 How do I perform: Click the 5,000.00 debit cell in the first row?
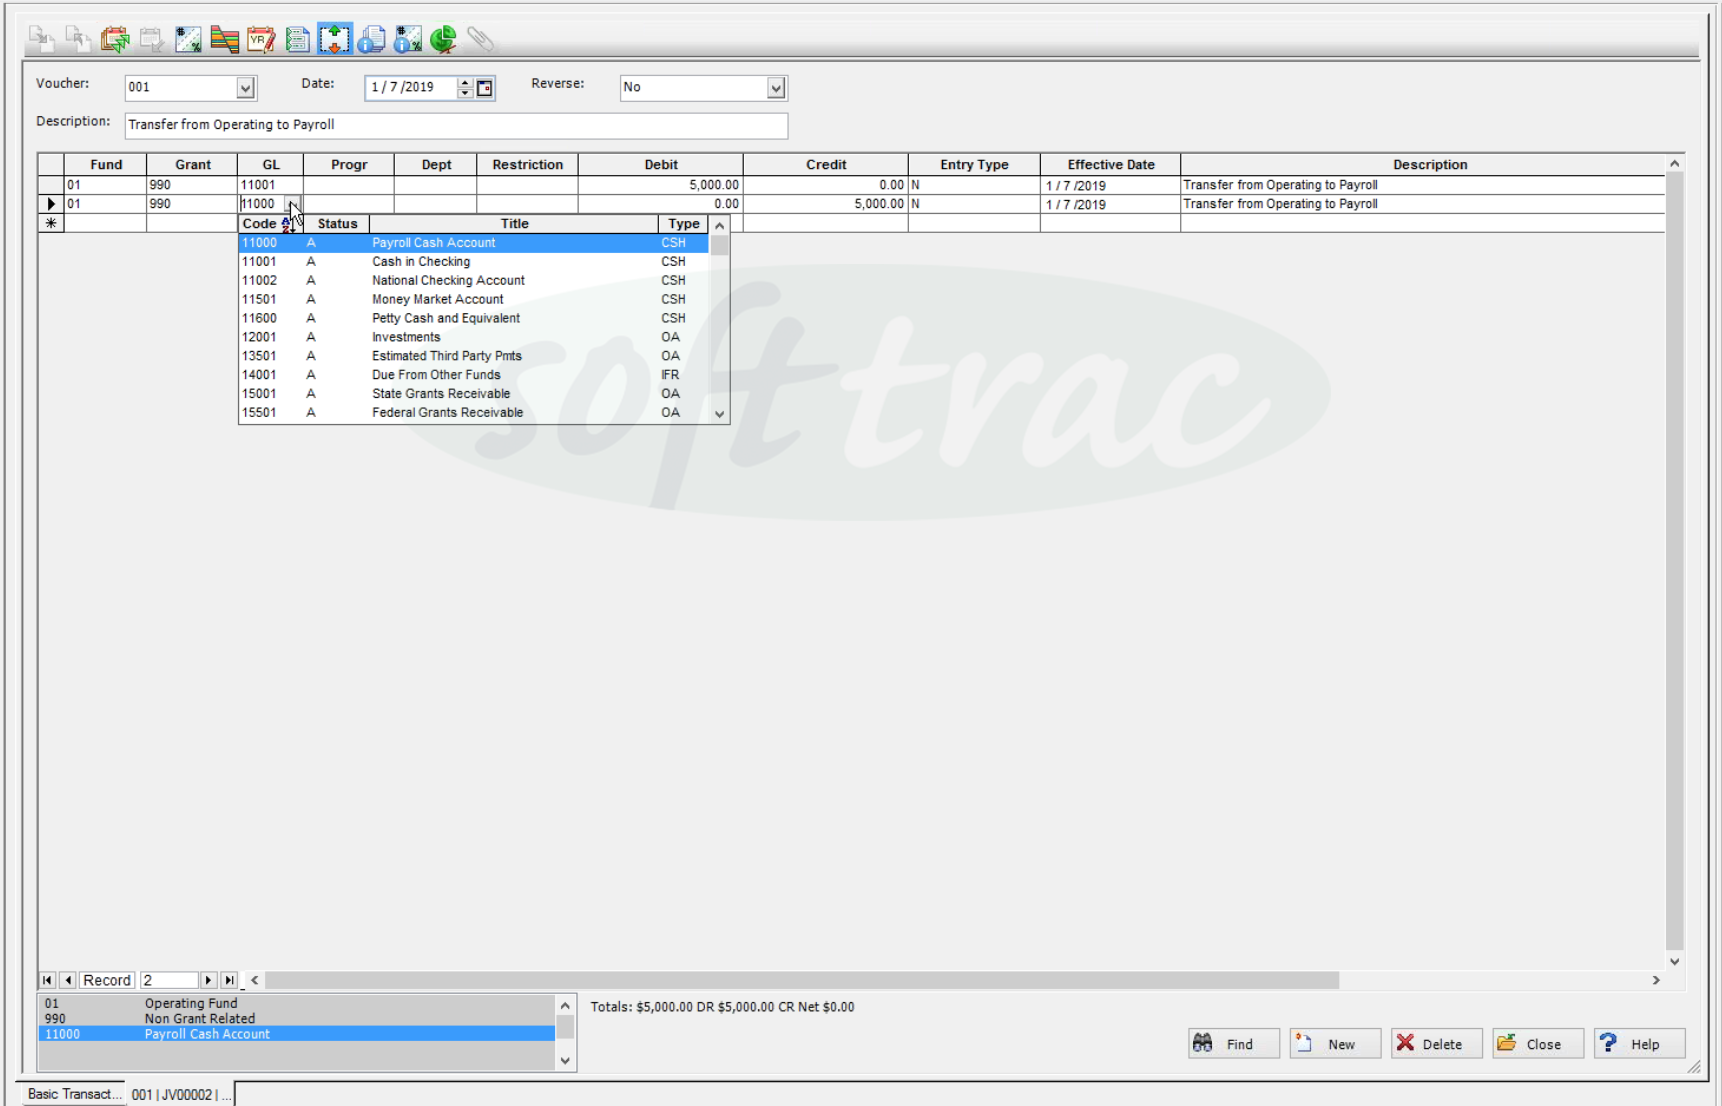[x=661, y=185]
